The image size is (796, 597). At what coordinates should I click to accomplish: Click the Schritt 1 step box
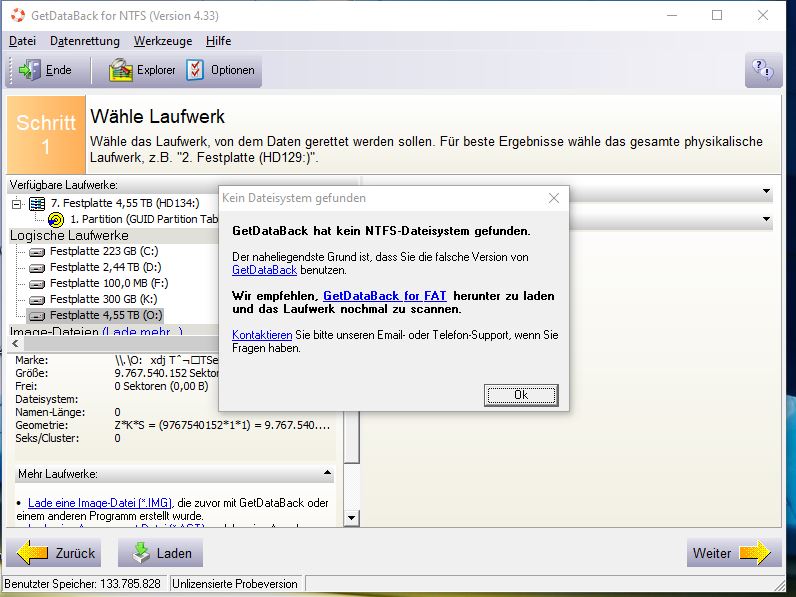coord(46,135)
